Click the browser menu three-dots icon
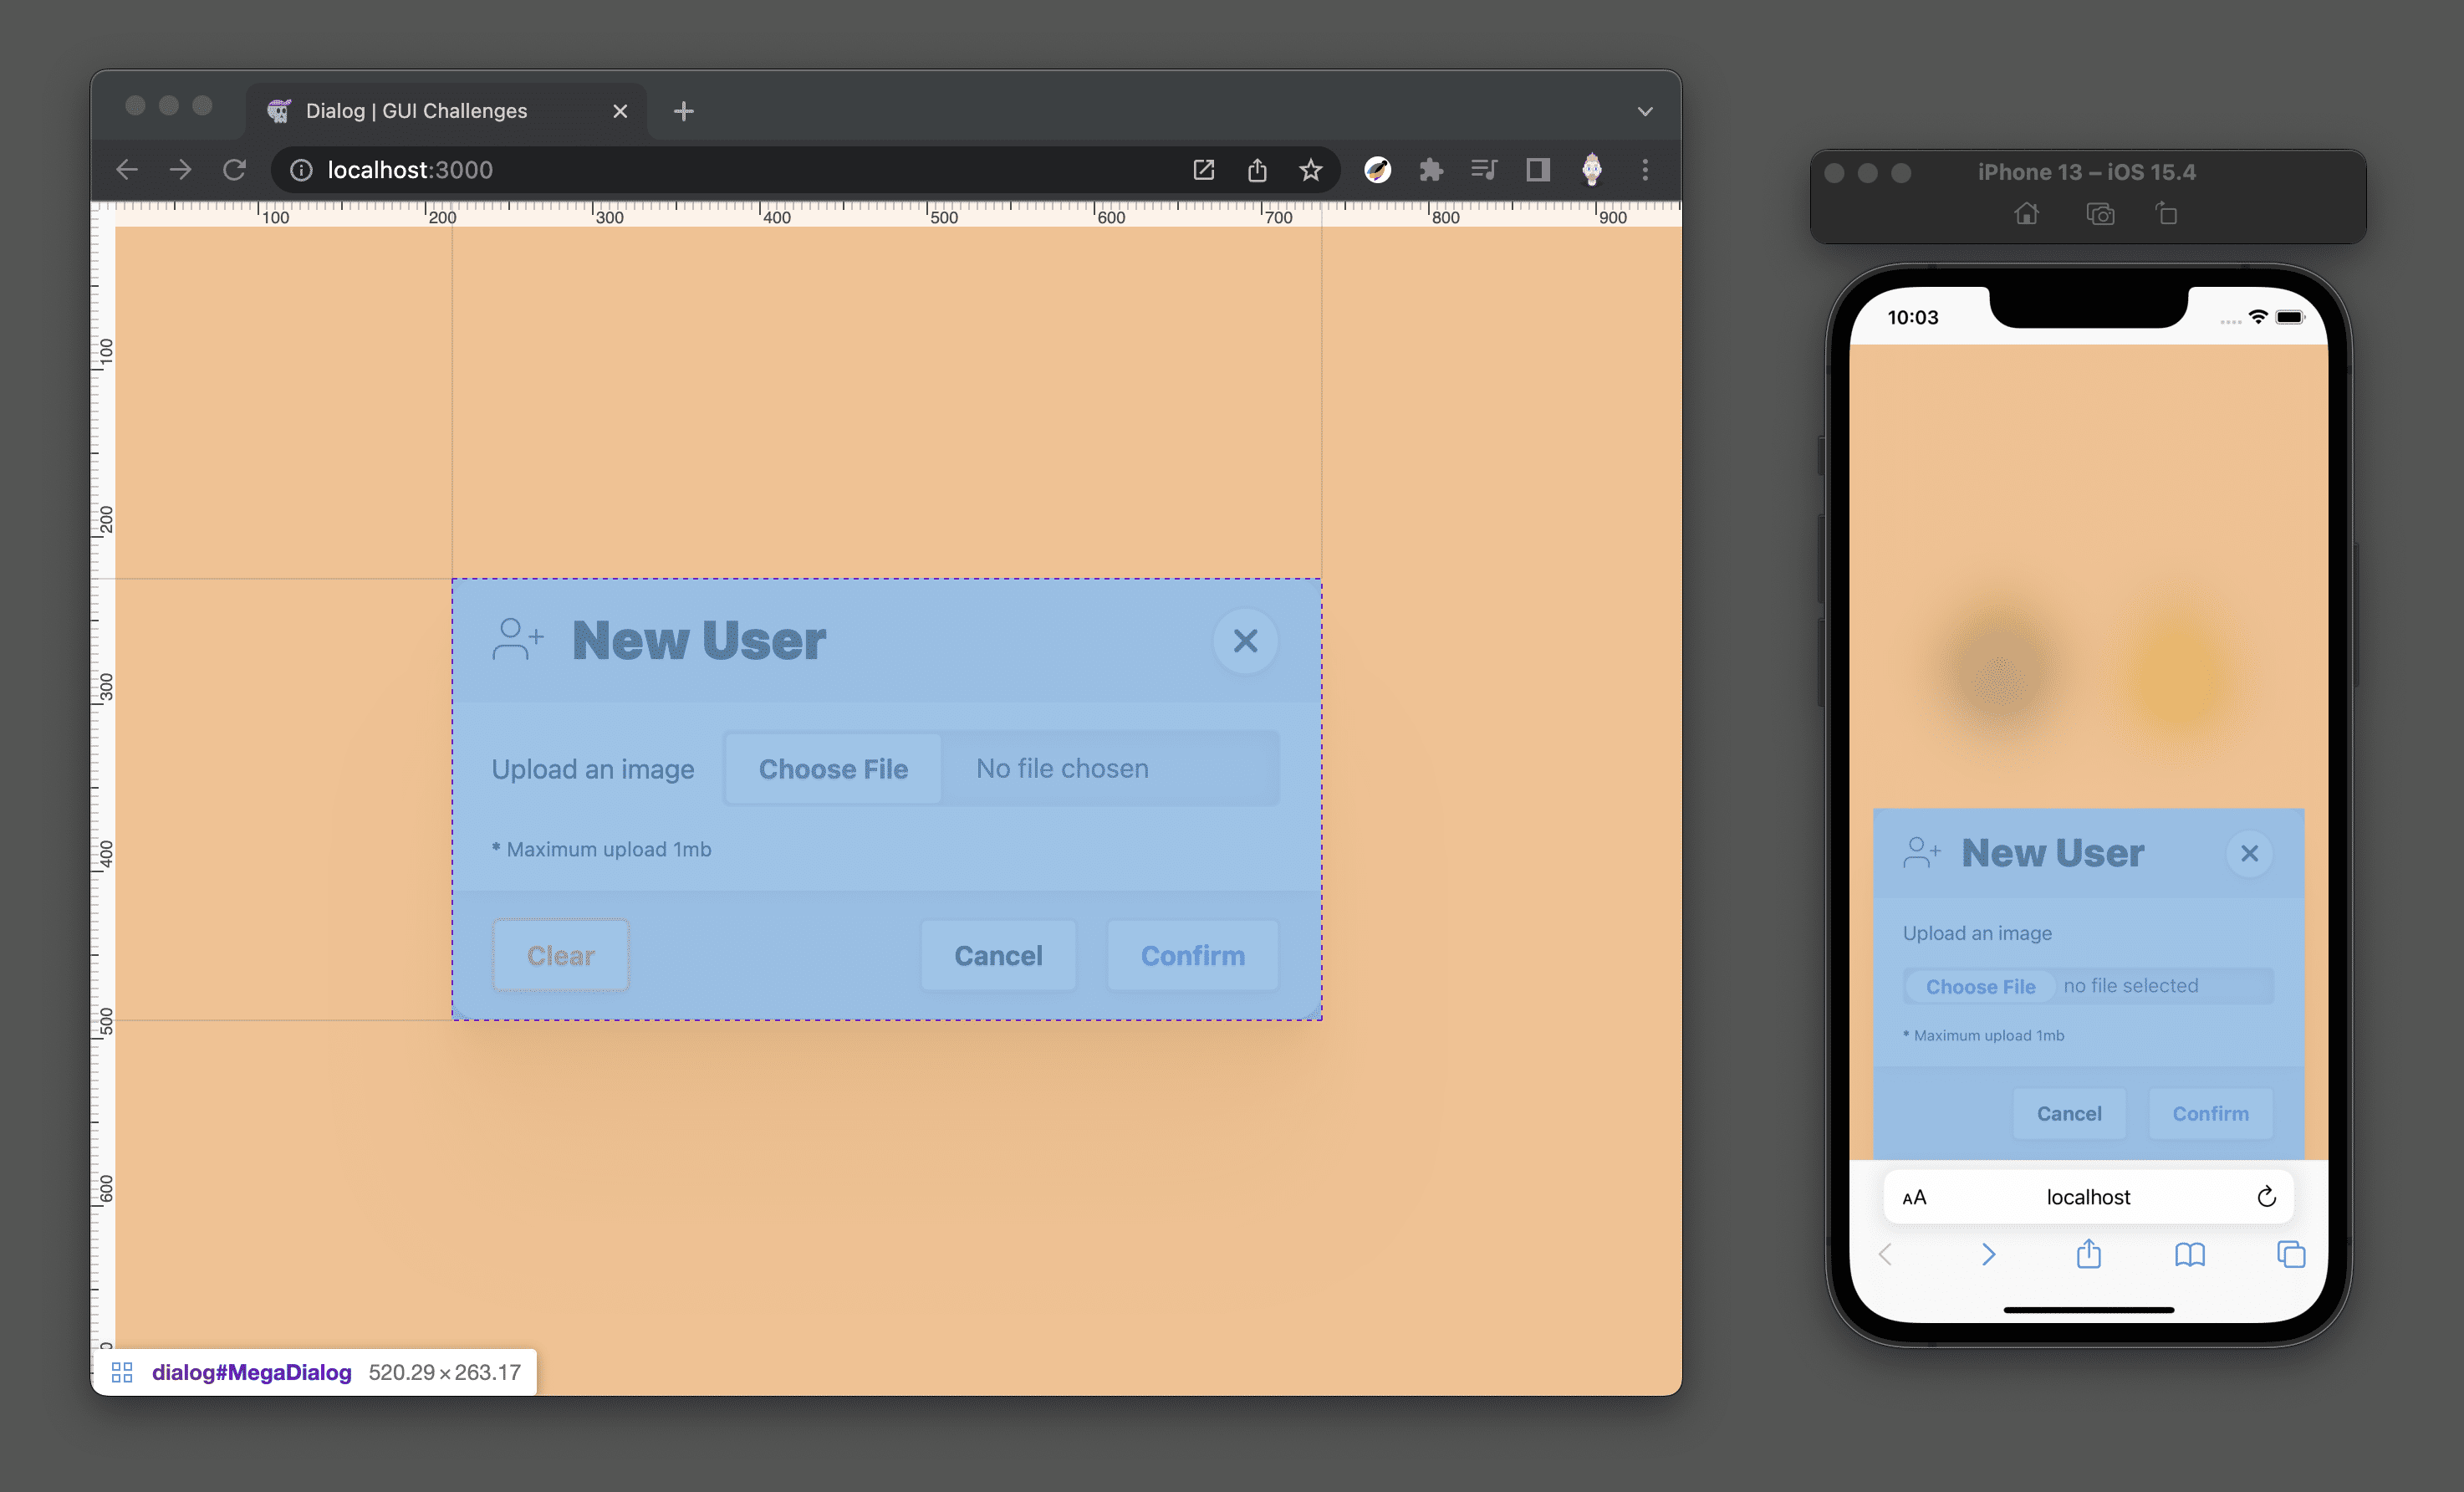Image resolution: width=2464 pixels, height=1492 pixels. 1644,171
